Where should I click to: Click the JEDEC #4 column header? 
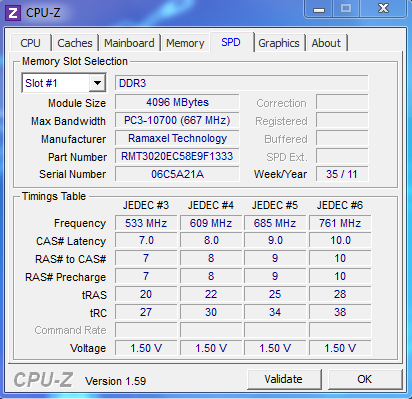point(211,205)
